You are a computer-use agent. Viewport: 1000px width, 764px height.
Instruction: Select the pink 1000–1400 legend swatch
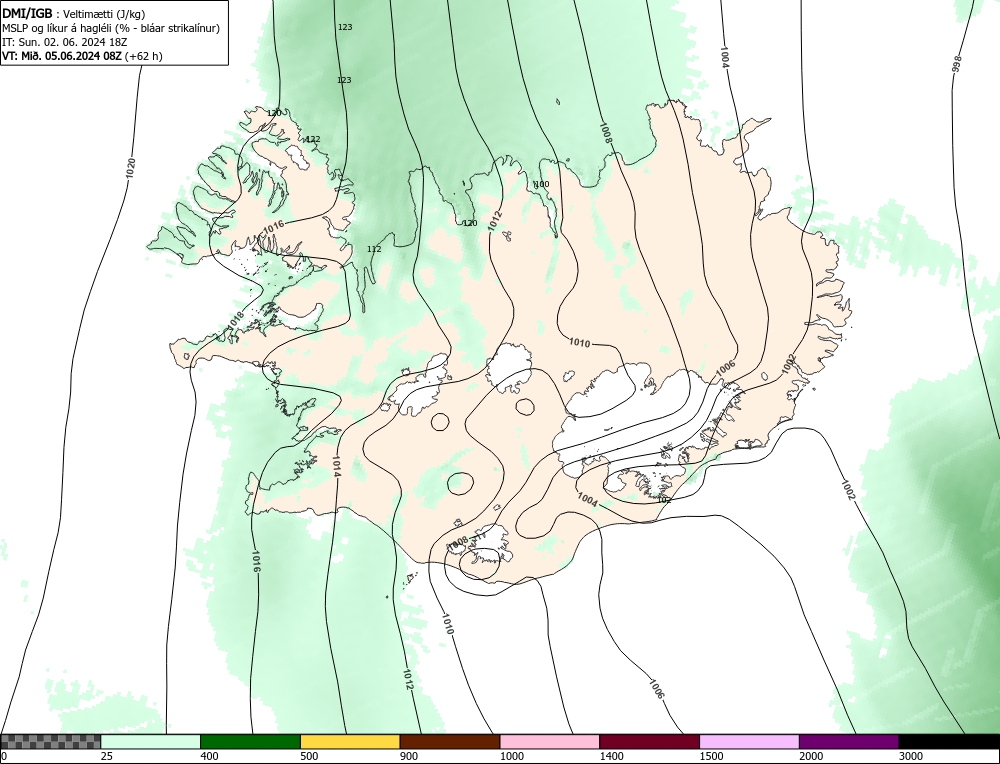(x=550, y=742)
